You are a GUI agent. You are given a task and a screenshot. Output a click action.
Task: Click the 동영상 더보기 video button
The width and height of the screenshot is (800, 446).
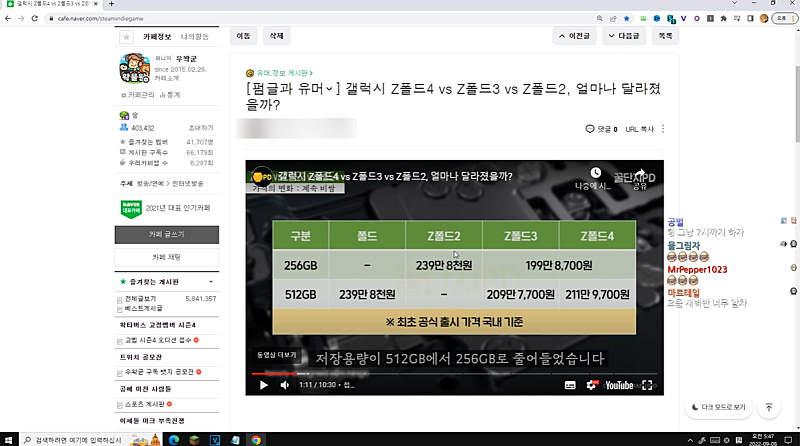pos(277,355)
